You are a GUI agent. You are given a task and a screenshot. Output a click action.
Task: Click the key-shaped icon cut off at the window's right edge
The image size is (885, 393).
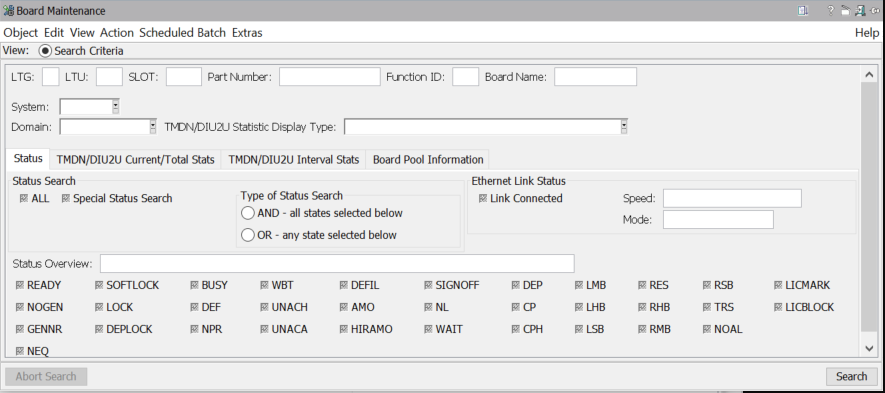coord(875,11)
